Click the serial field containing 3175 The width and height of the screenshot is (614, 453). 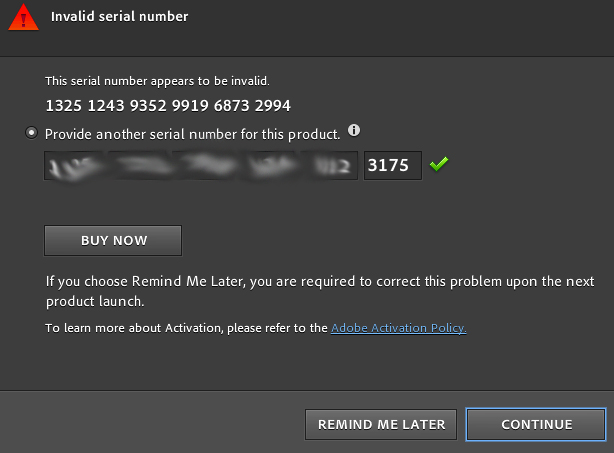point(393,166)
